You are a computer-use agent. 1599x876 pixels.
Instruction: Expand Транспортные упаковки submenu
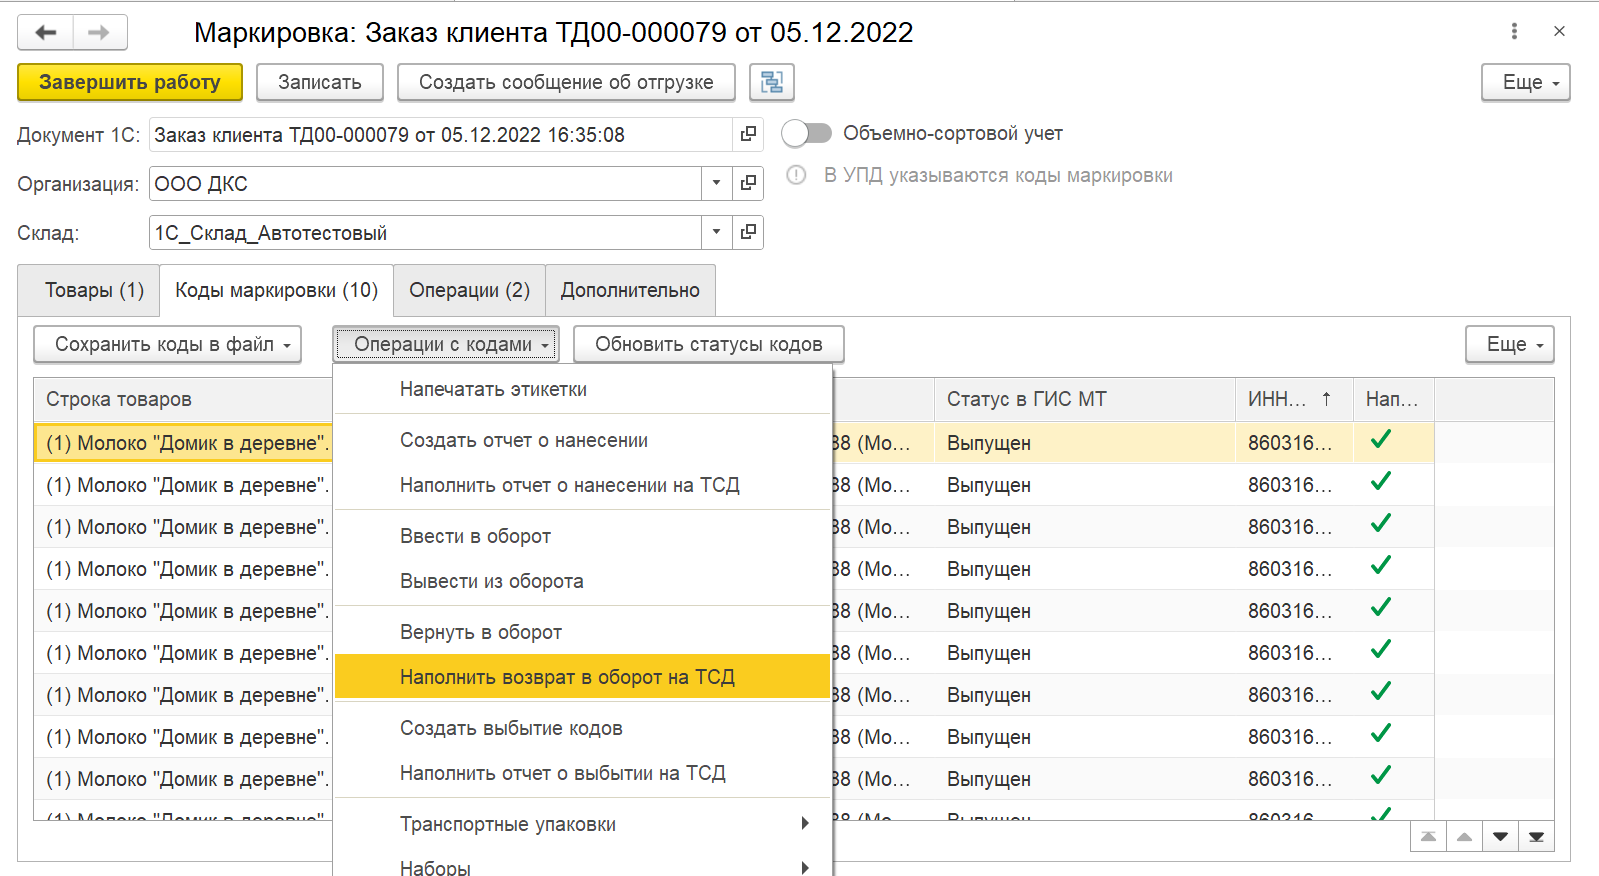point(582,824)
